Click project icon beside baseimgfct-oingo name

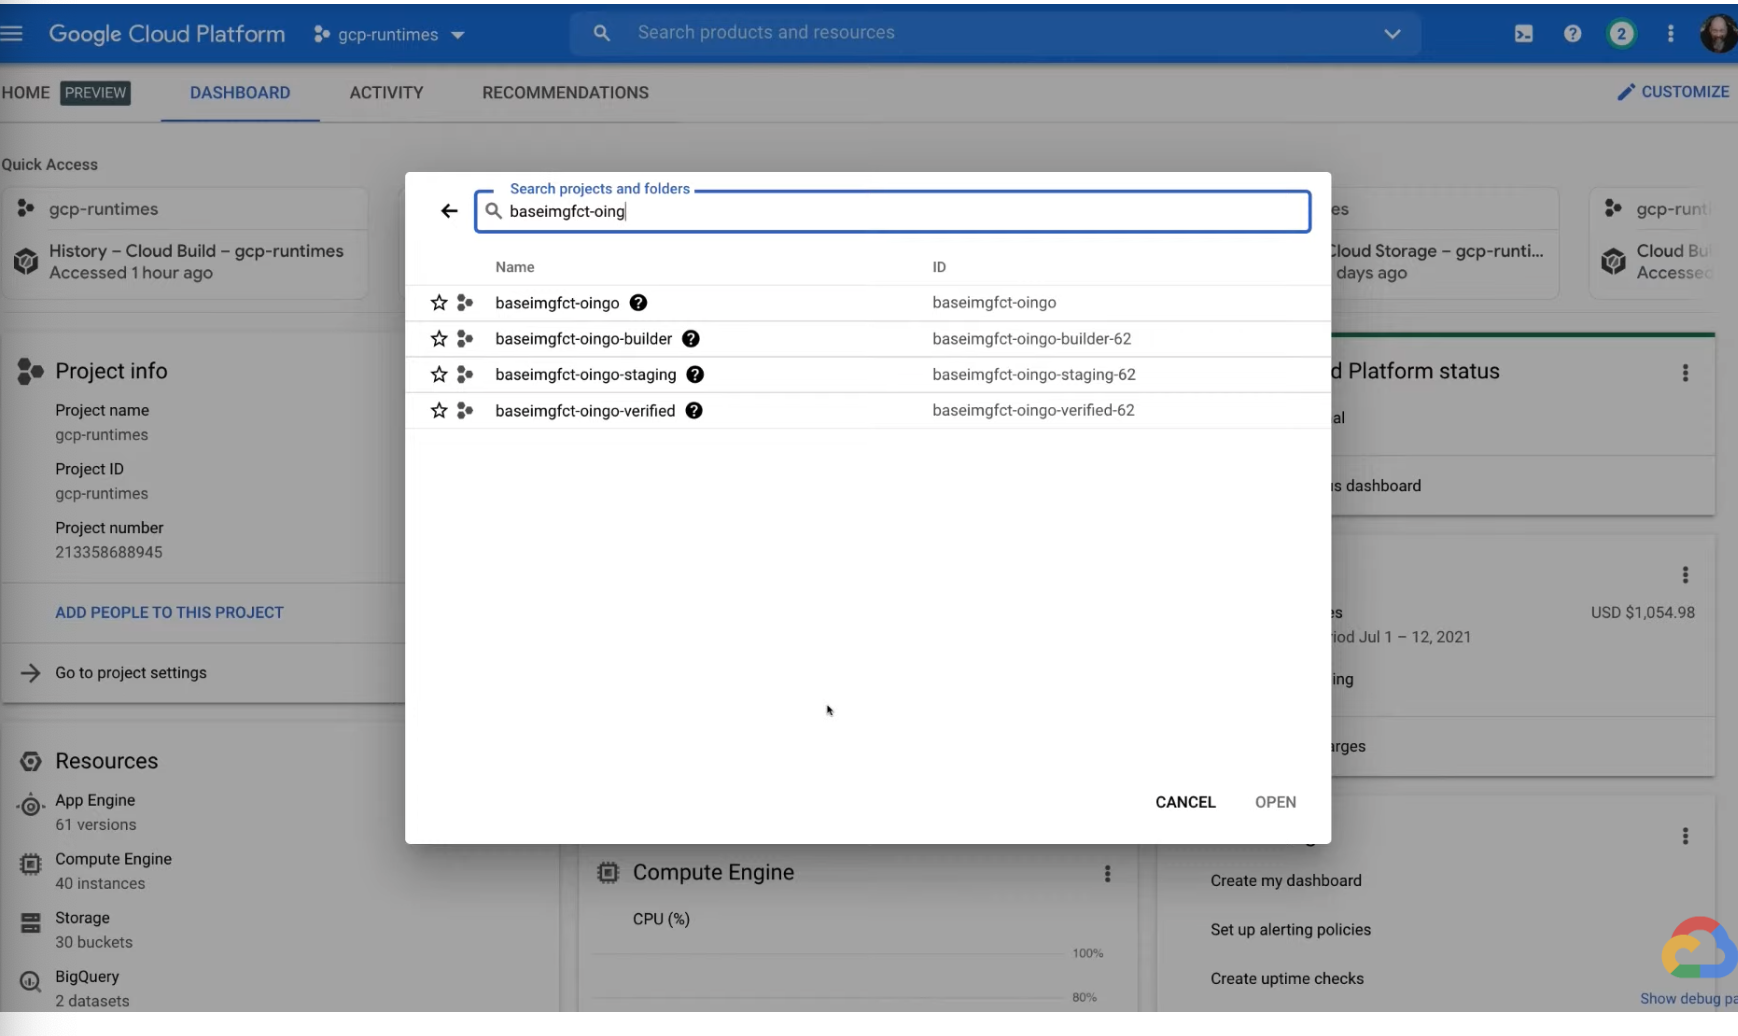[x=465, y=303]
